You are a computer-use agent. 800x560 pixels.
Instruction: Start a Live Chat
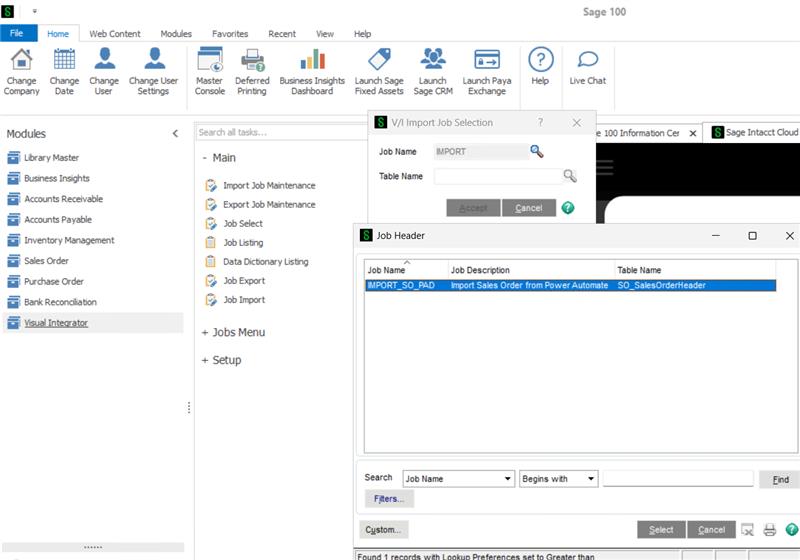coord(588,66)
